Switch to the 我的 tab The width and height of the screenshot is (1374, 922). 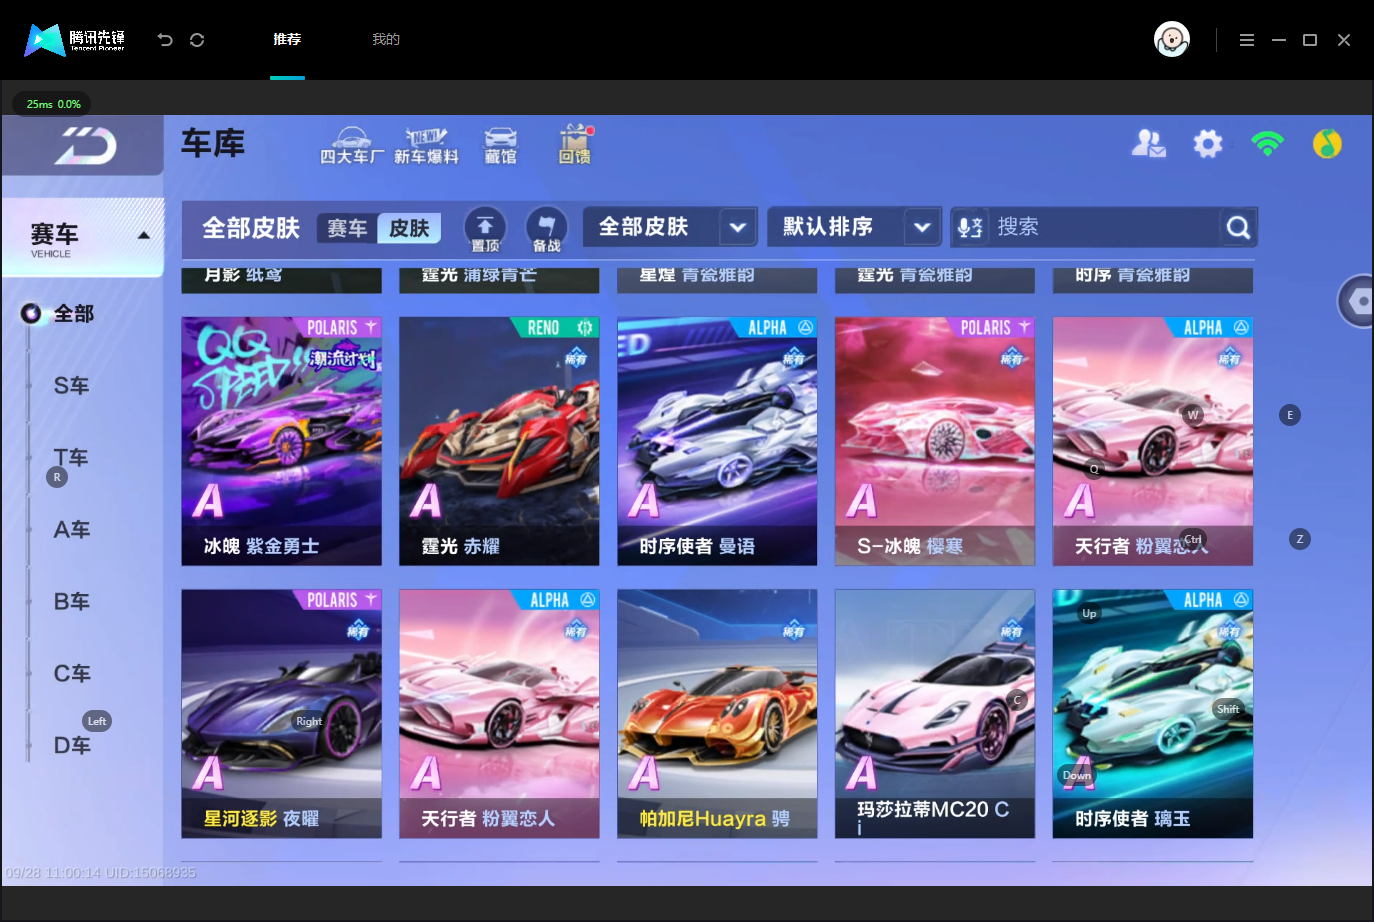386,40
